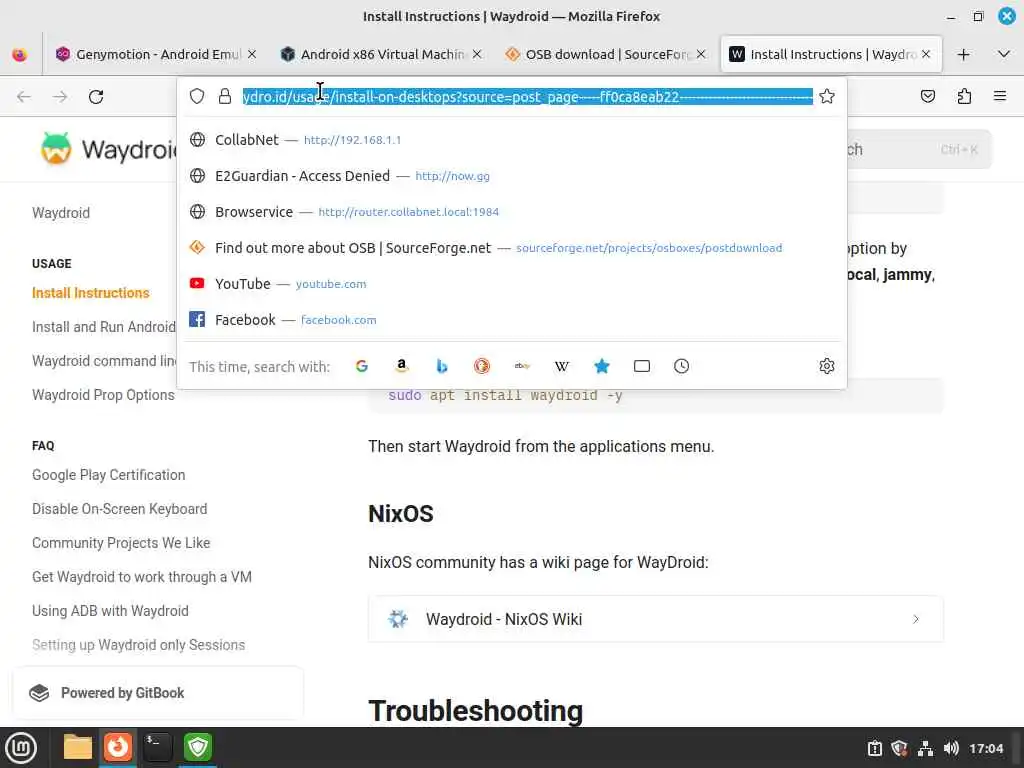1024x768 pixels.
Task: Go forward to next page
Action: point(60,97)
